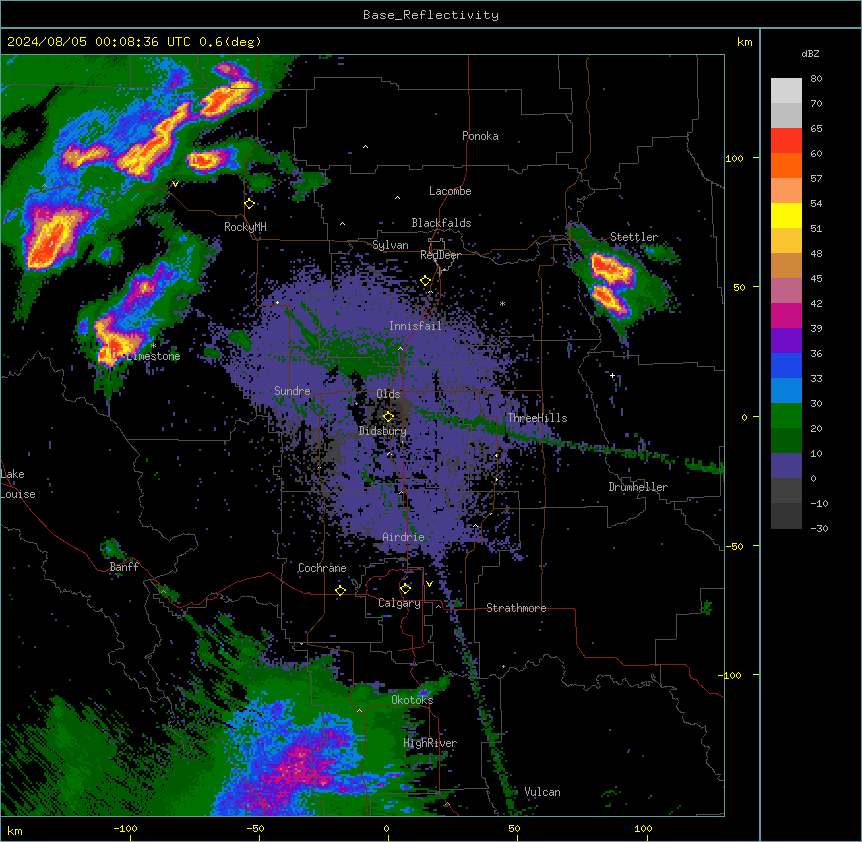The image size is (862, 842).
Task: Click the yellow diamond marker beside RockyMH
Action: tap(250, 204)
